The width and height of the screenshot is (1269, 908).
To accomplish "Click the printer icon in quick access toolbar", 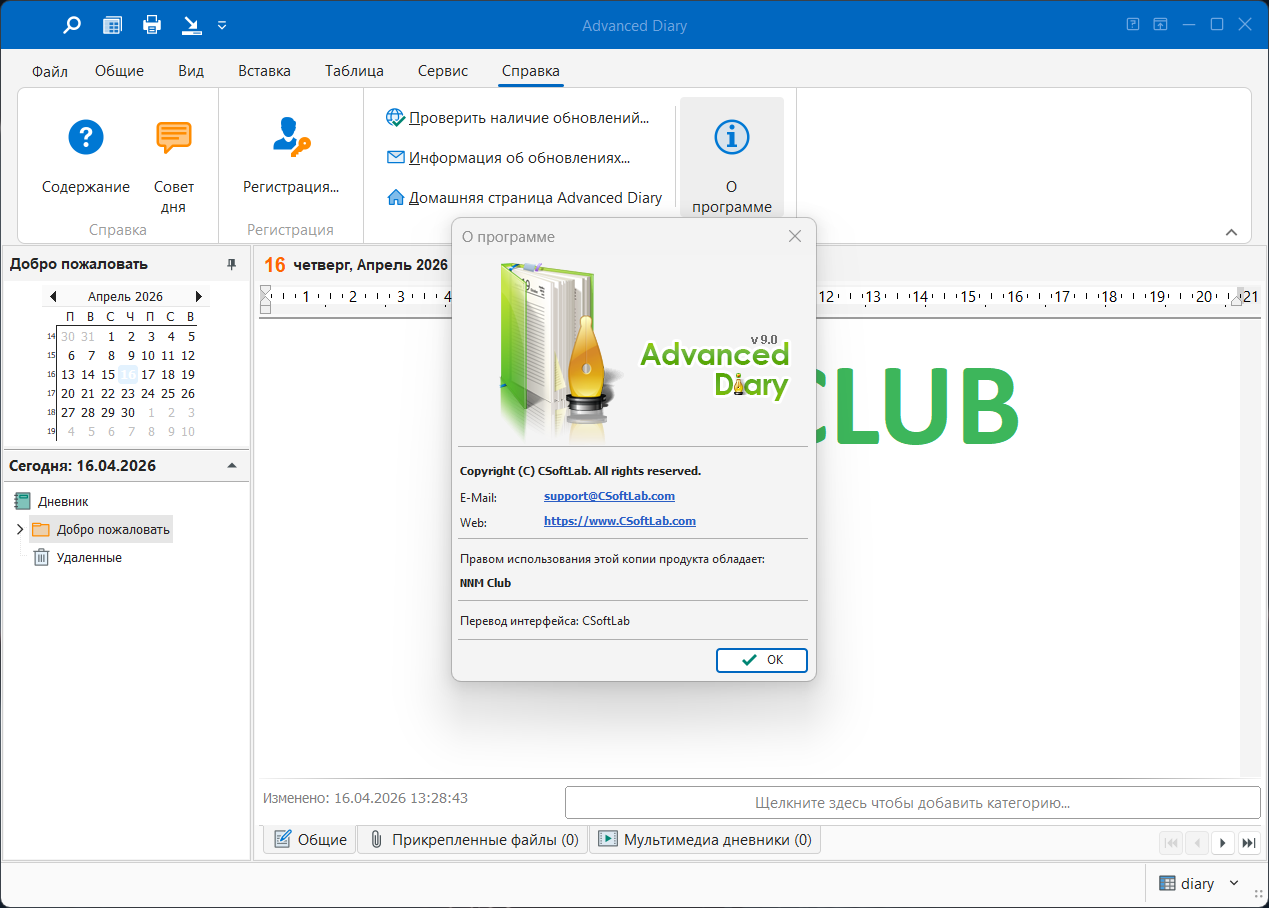I will click(152, 25).
